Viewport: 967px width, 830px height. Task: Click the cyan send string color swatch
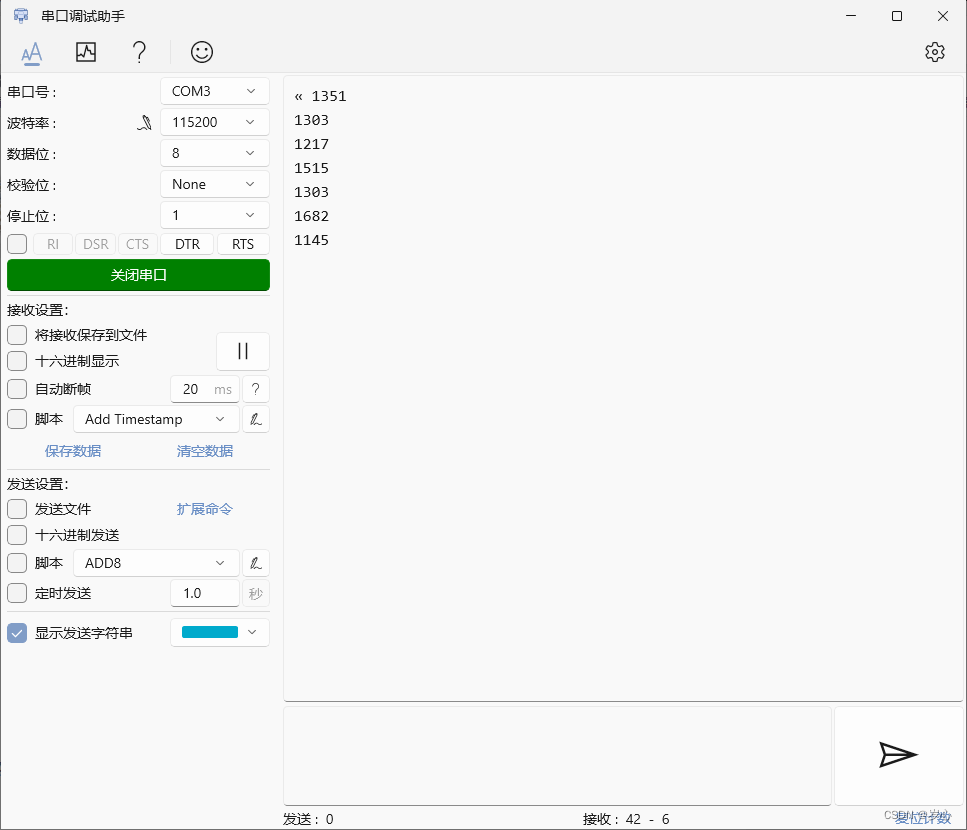pos(210,632)
